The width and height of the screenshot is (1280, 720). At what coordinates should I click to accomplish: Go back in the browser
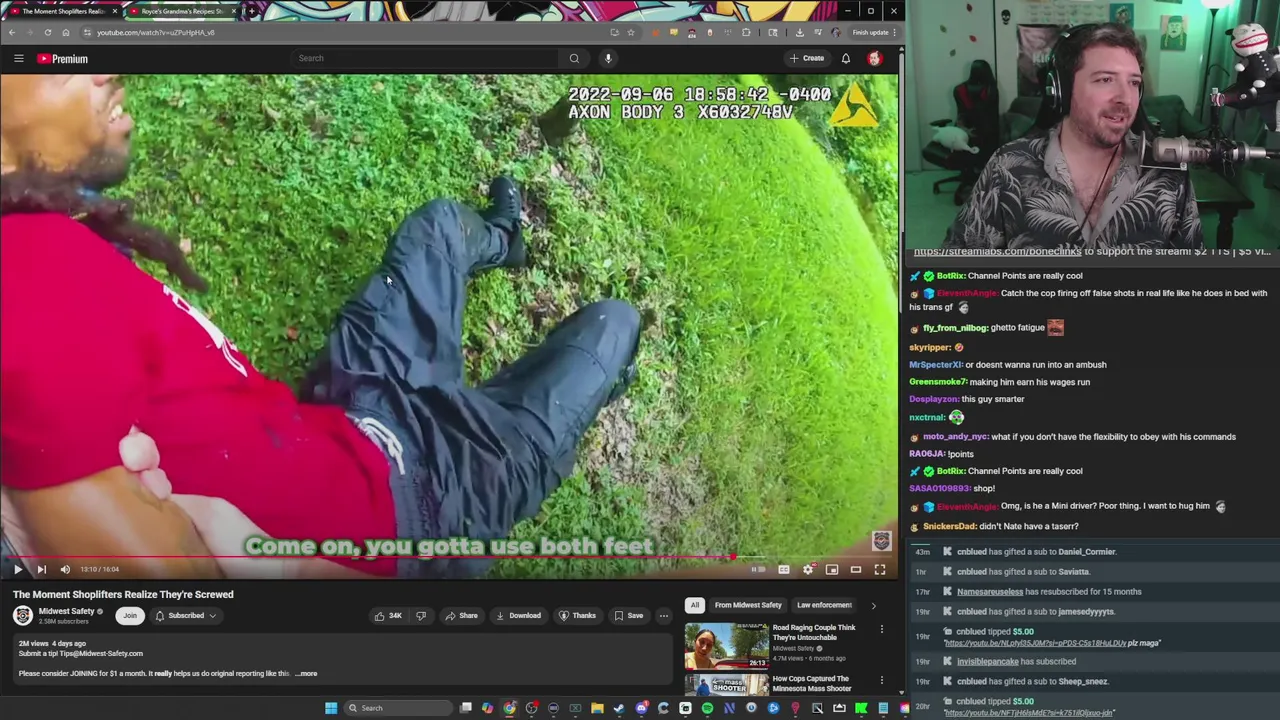pos(12,32)
